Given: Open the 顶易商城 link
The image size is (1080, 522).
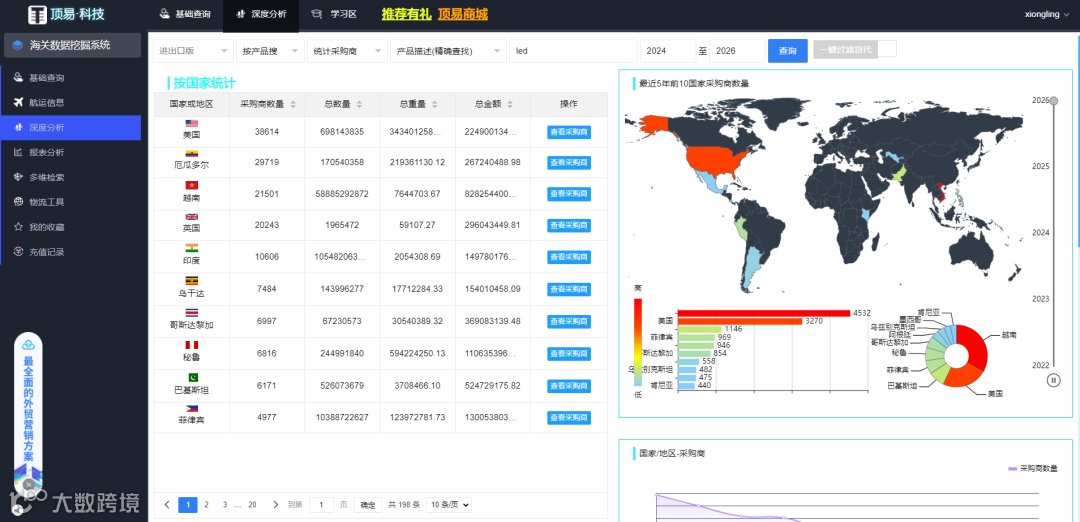Looking at the screenshot, I should click(463, 14).
